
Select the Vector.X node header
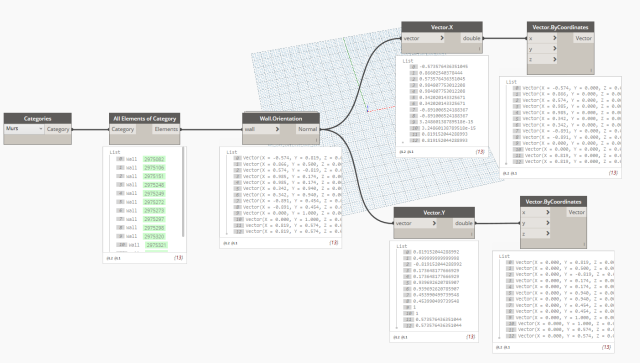point(442,27)
